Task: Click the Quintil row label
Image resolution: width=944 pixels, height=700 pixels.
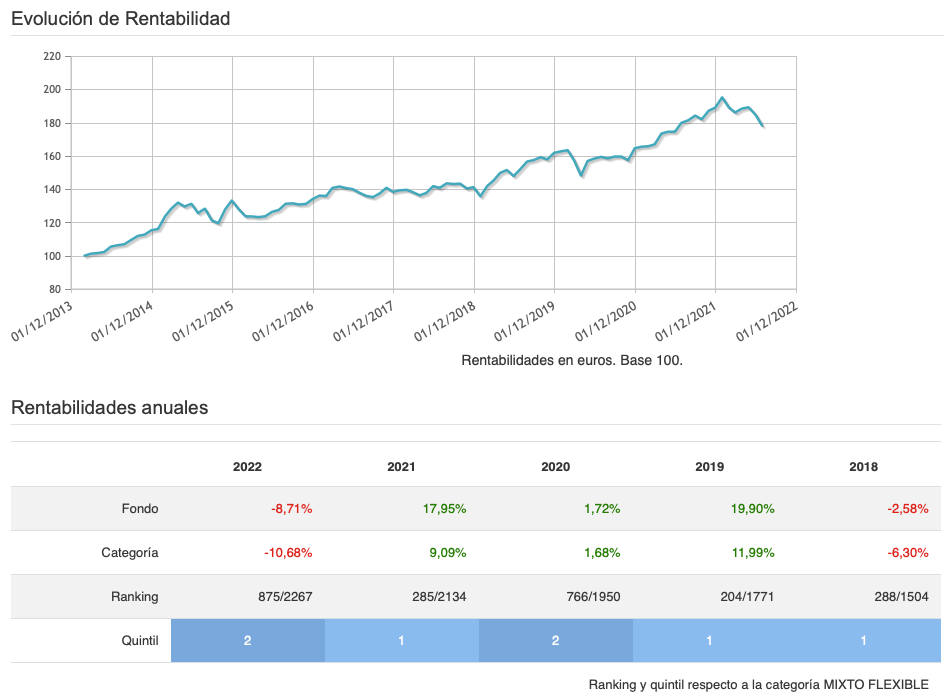Action: click(139, 640)
